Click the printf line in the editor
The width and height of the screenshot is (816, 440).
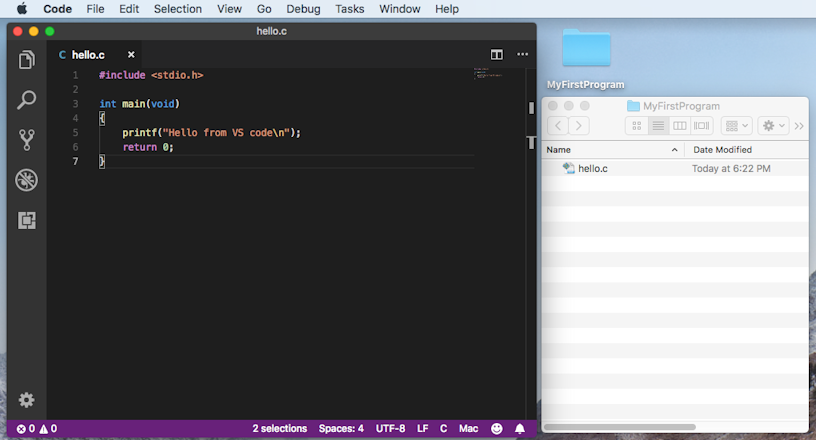211,133
